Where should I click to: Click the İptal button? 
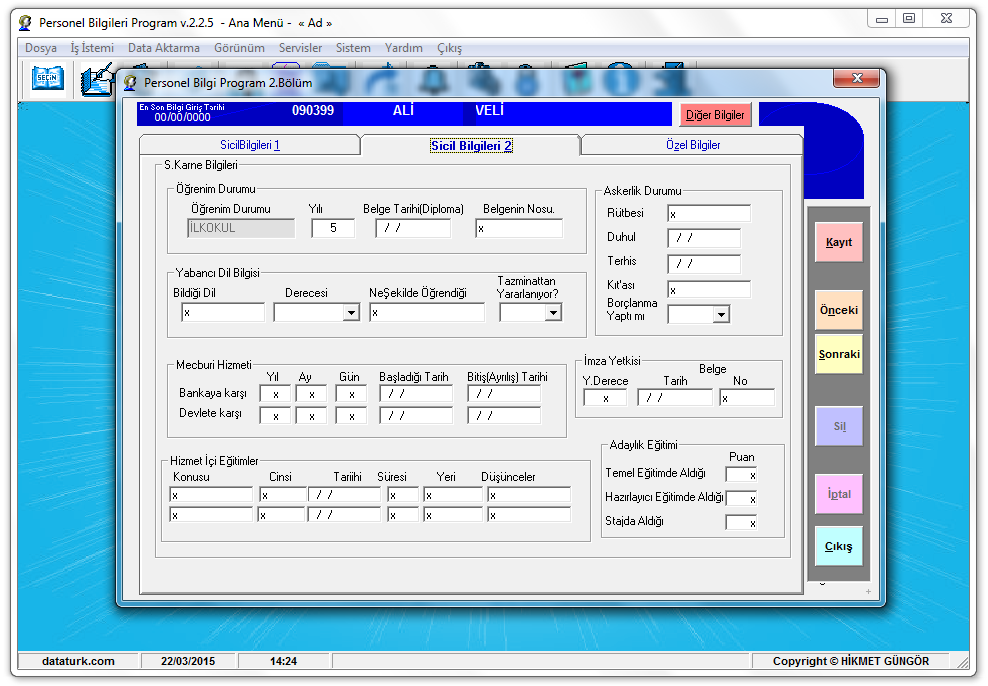coord(839,494)
